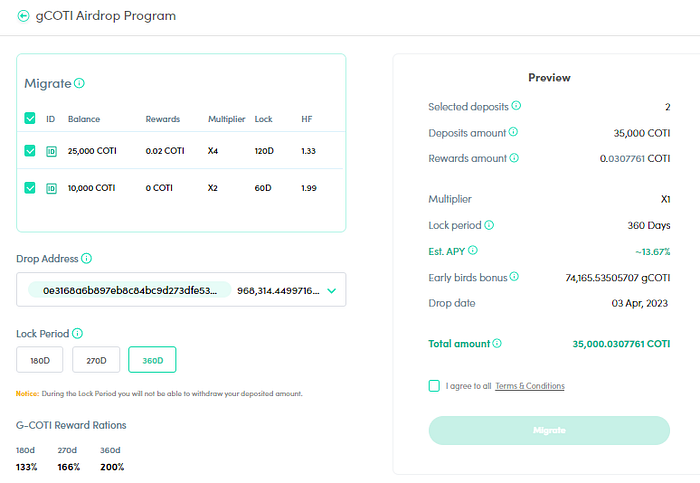Click the 120D lock cell
Image resolution: width=700 pixels, height=483 pixels.
[264, 151]
